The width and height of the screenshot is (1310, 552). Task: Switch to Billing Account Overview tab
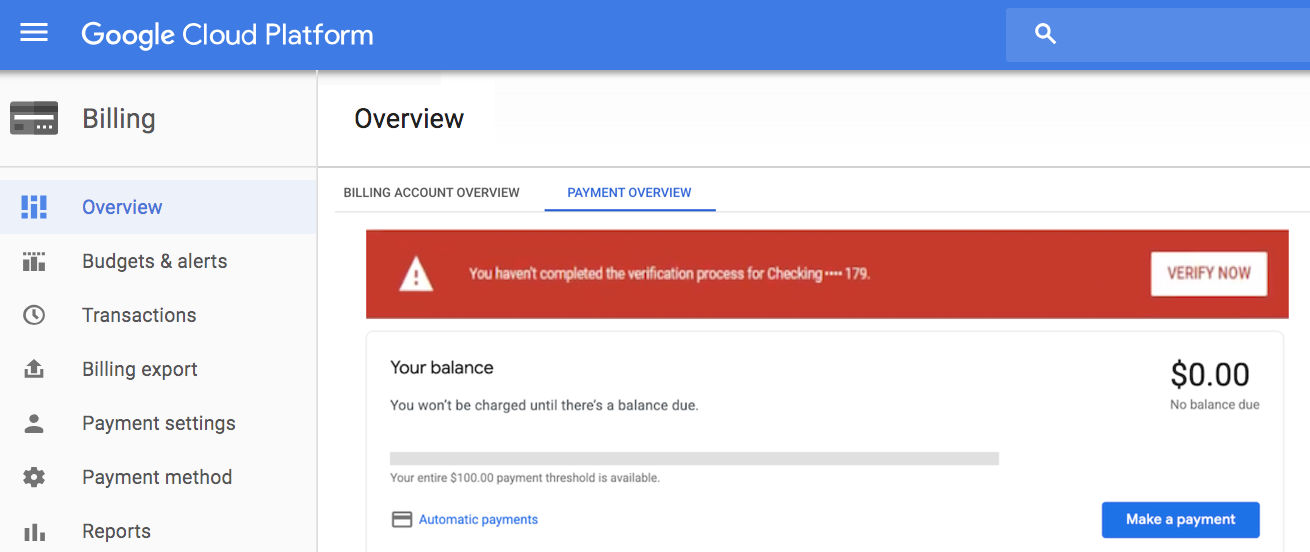[431, 192]
